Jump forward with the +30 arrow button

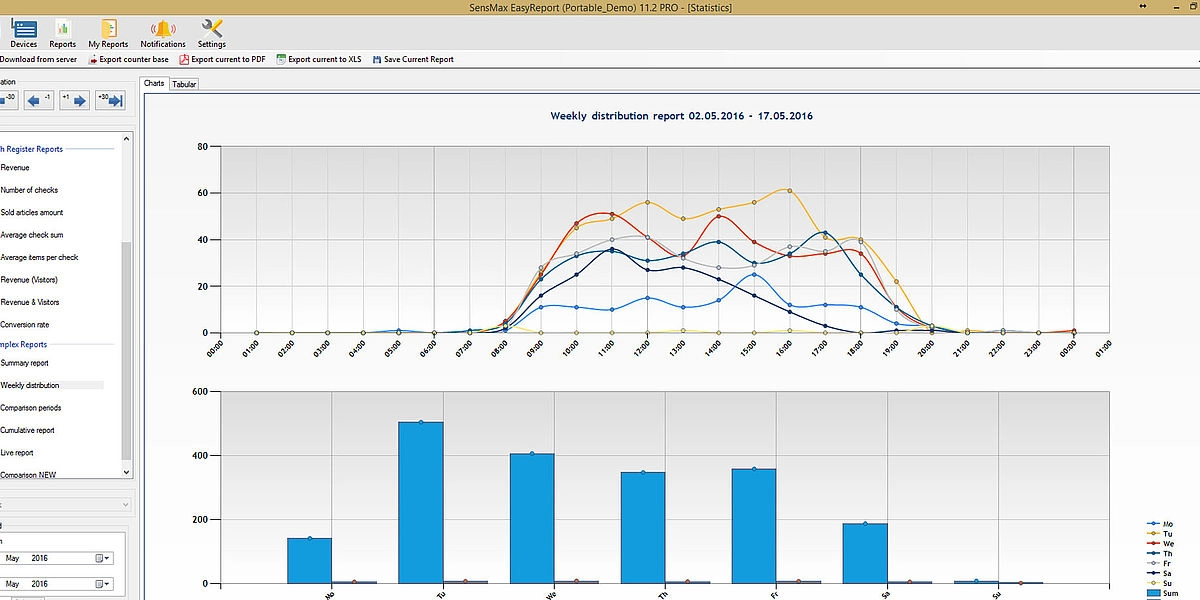(108, 100)
